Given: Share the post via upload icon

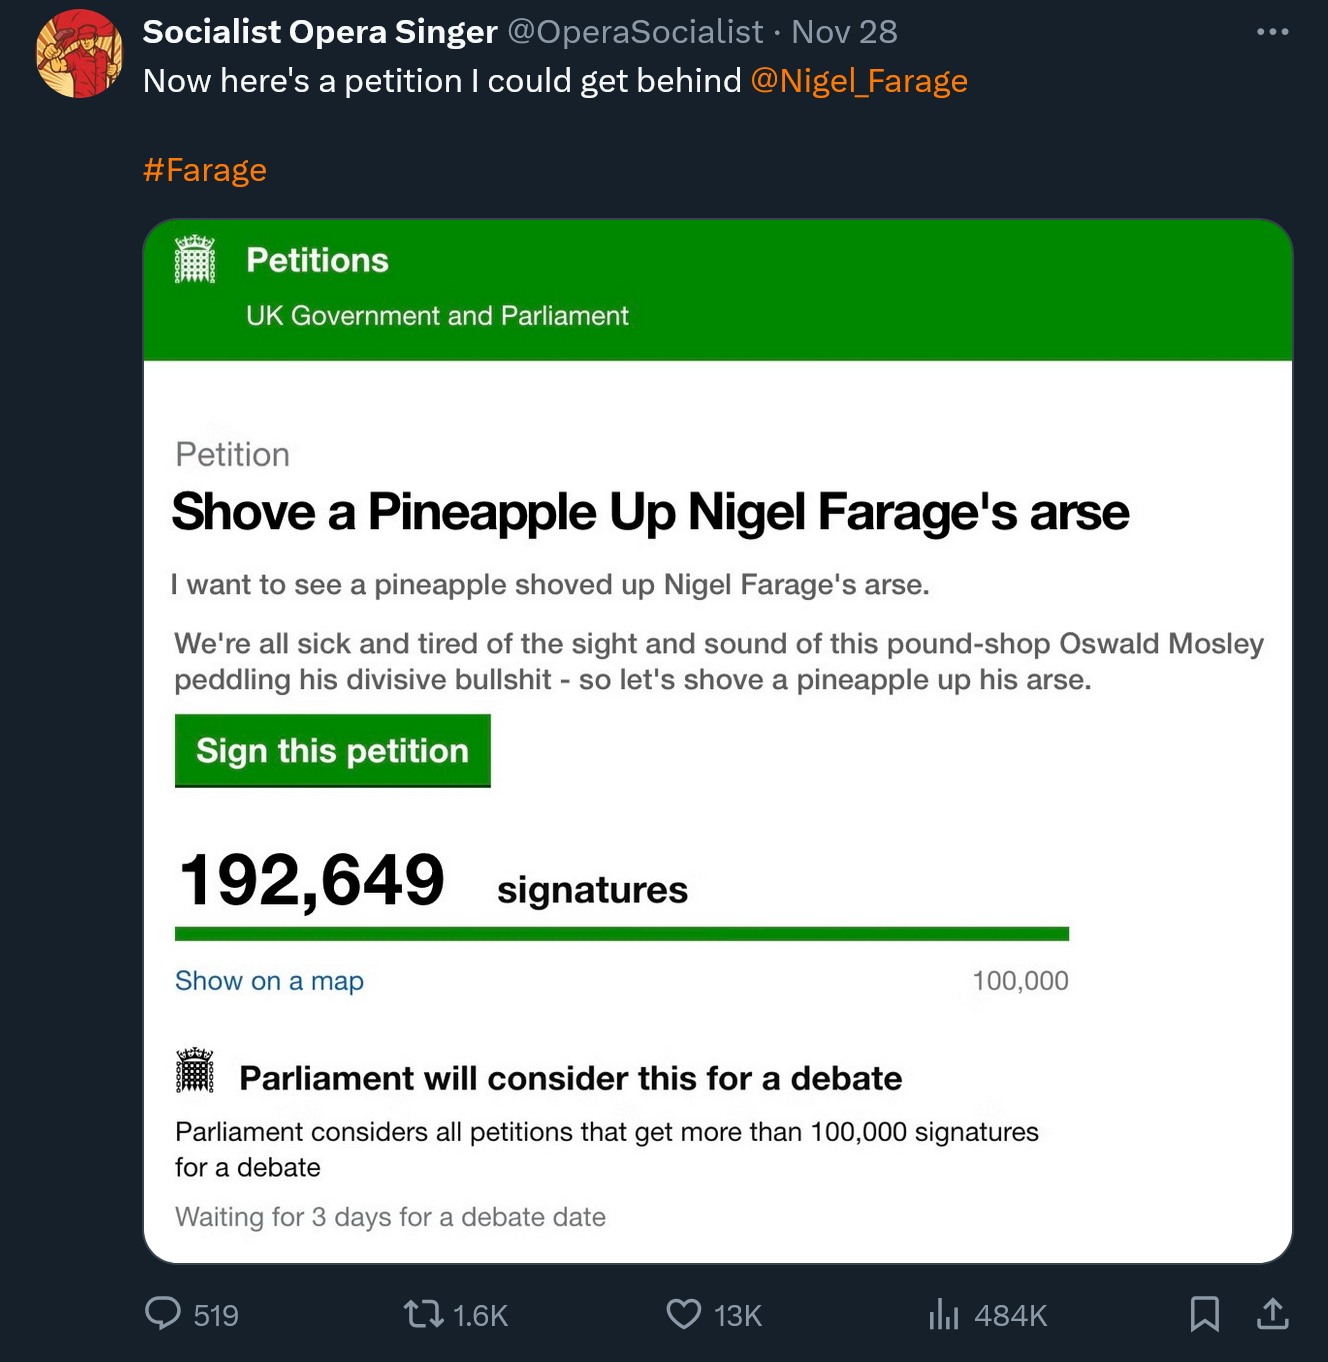Looking at the screenshot, I should click(1272, 1313).
